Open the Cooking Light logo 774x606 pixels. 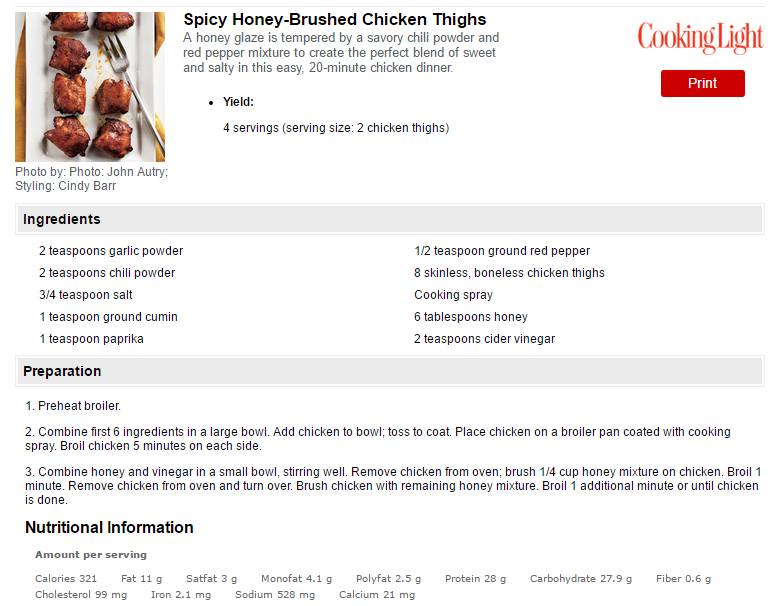coord(700,38)
